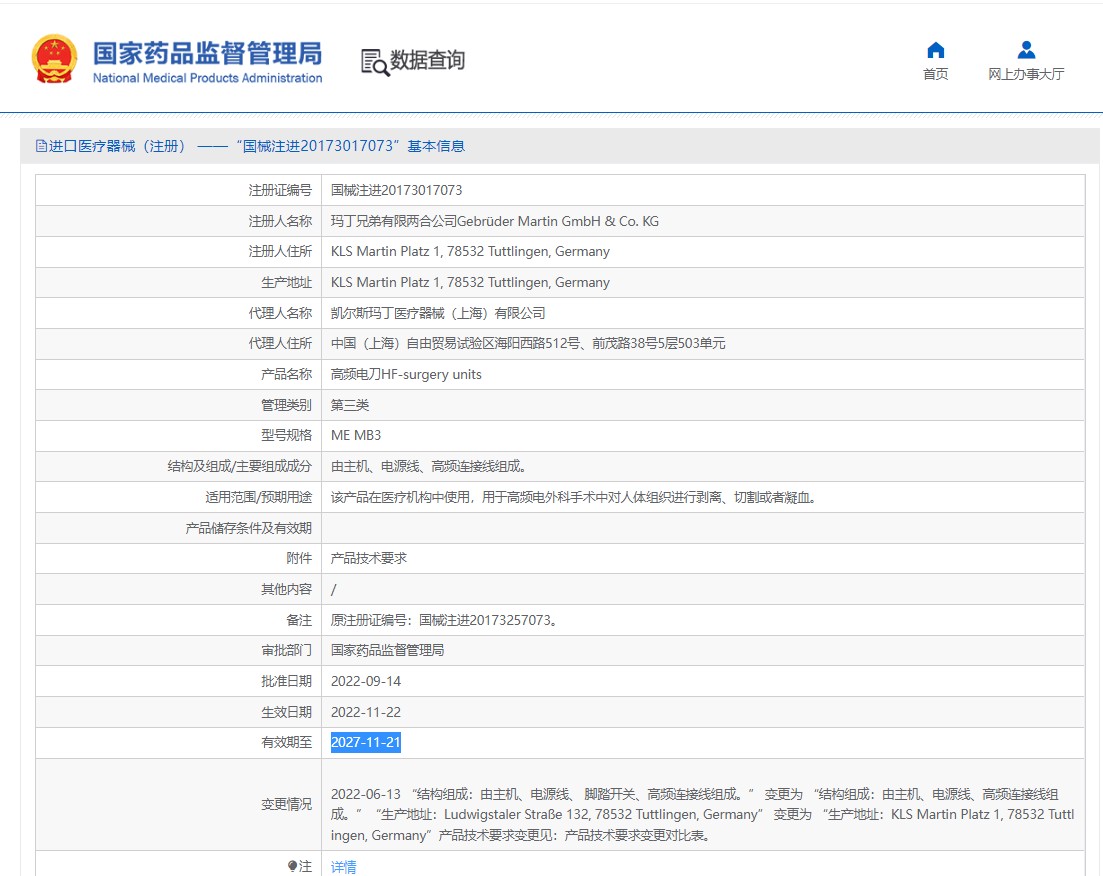Click the 网上办事大厅 label
This screenshot has height=876, width=1103.
point(1026,74)
